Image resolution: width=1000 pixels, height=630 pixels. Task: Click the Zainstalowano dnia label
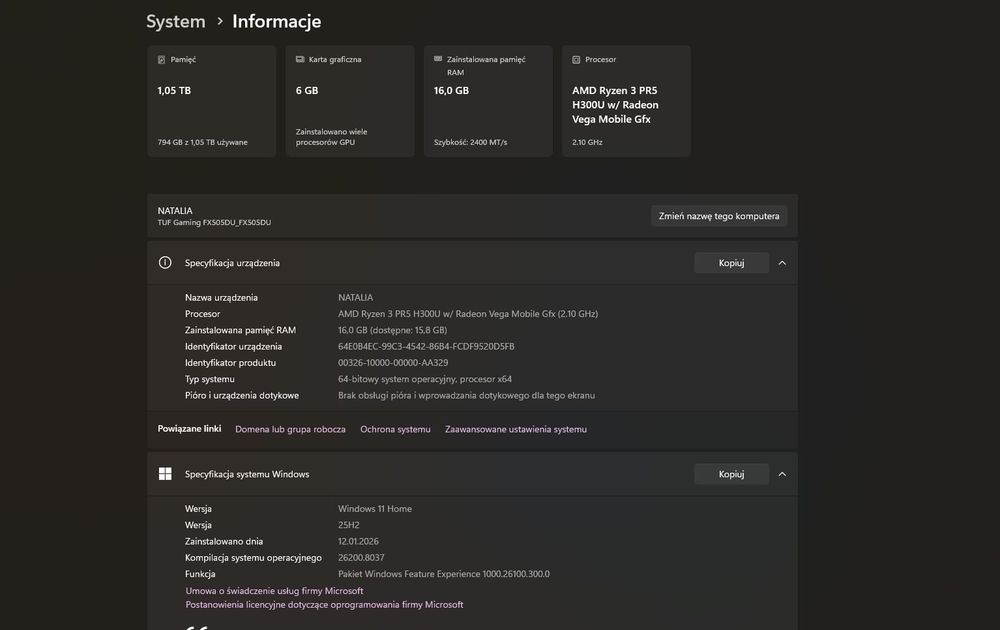click(224, 541)
